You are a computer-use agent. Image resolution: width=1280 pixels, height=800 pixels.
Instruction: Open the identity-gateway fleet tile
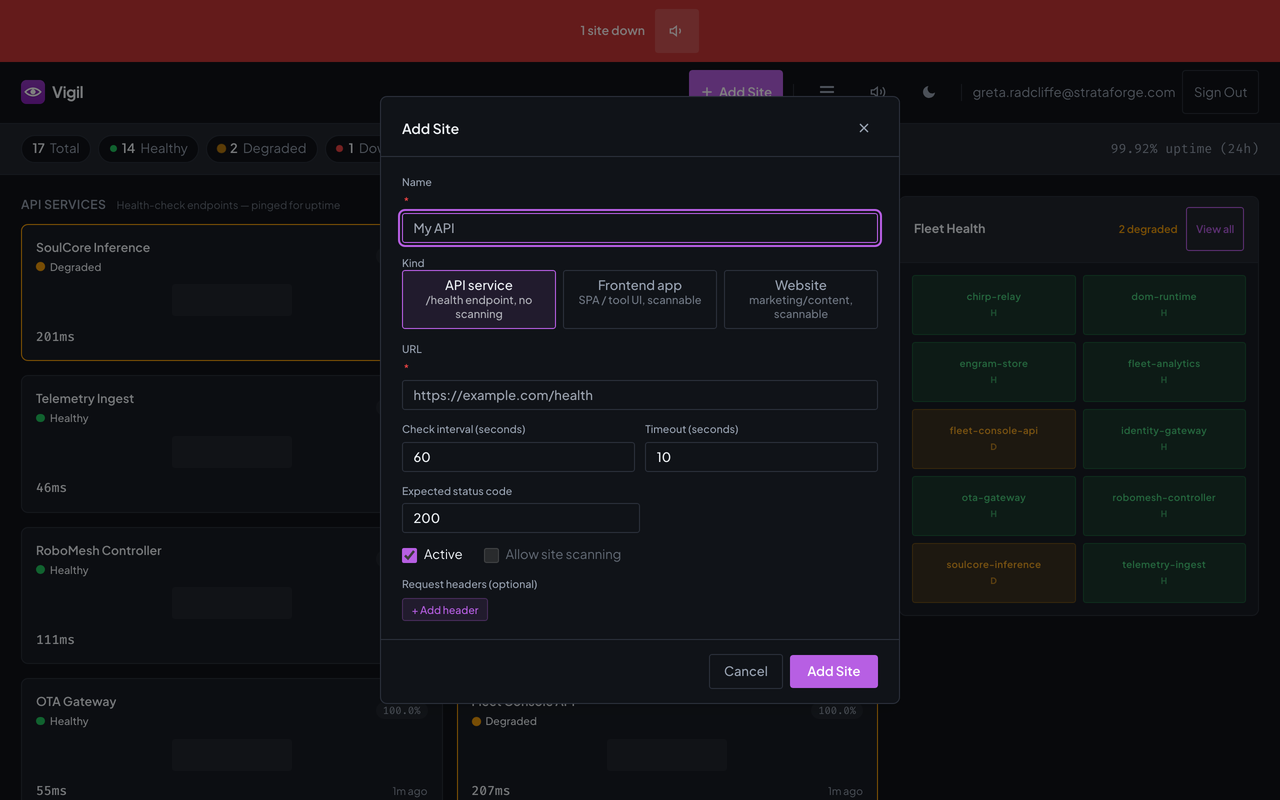(x=1164, y=439)
